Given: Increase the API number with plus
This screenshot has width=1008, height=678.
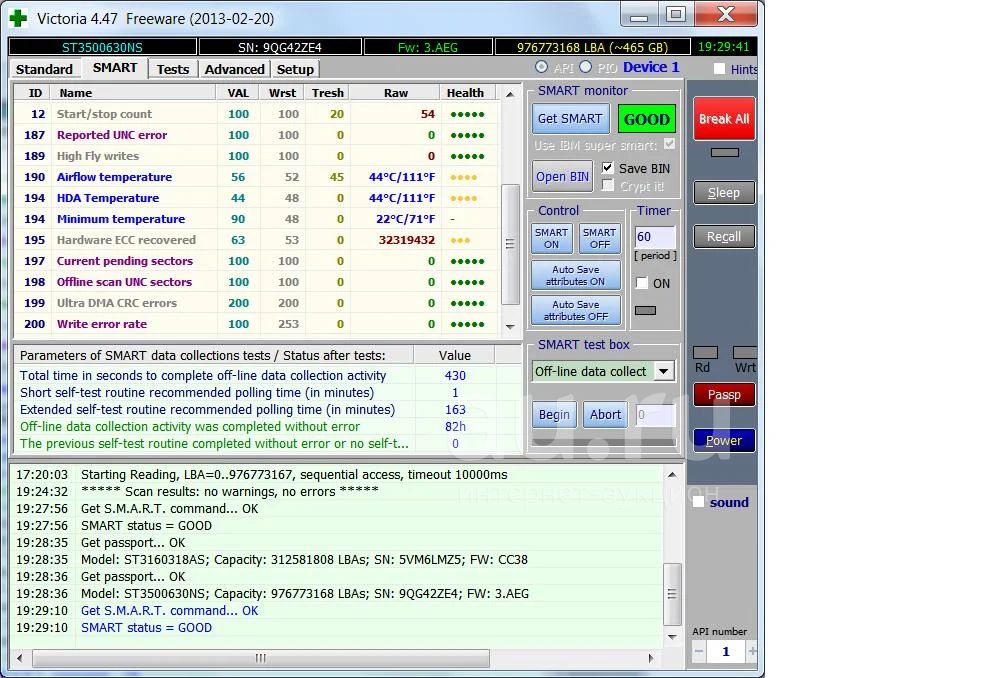Looking at the screenshot, I should tap(752, 652).
